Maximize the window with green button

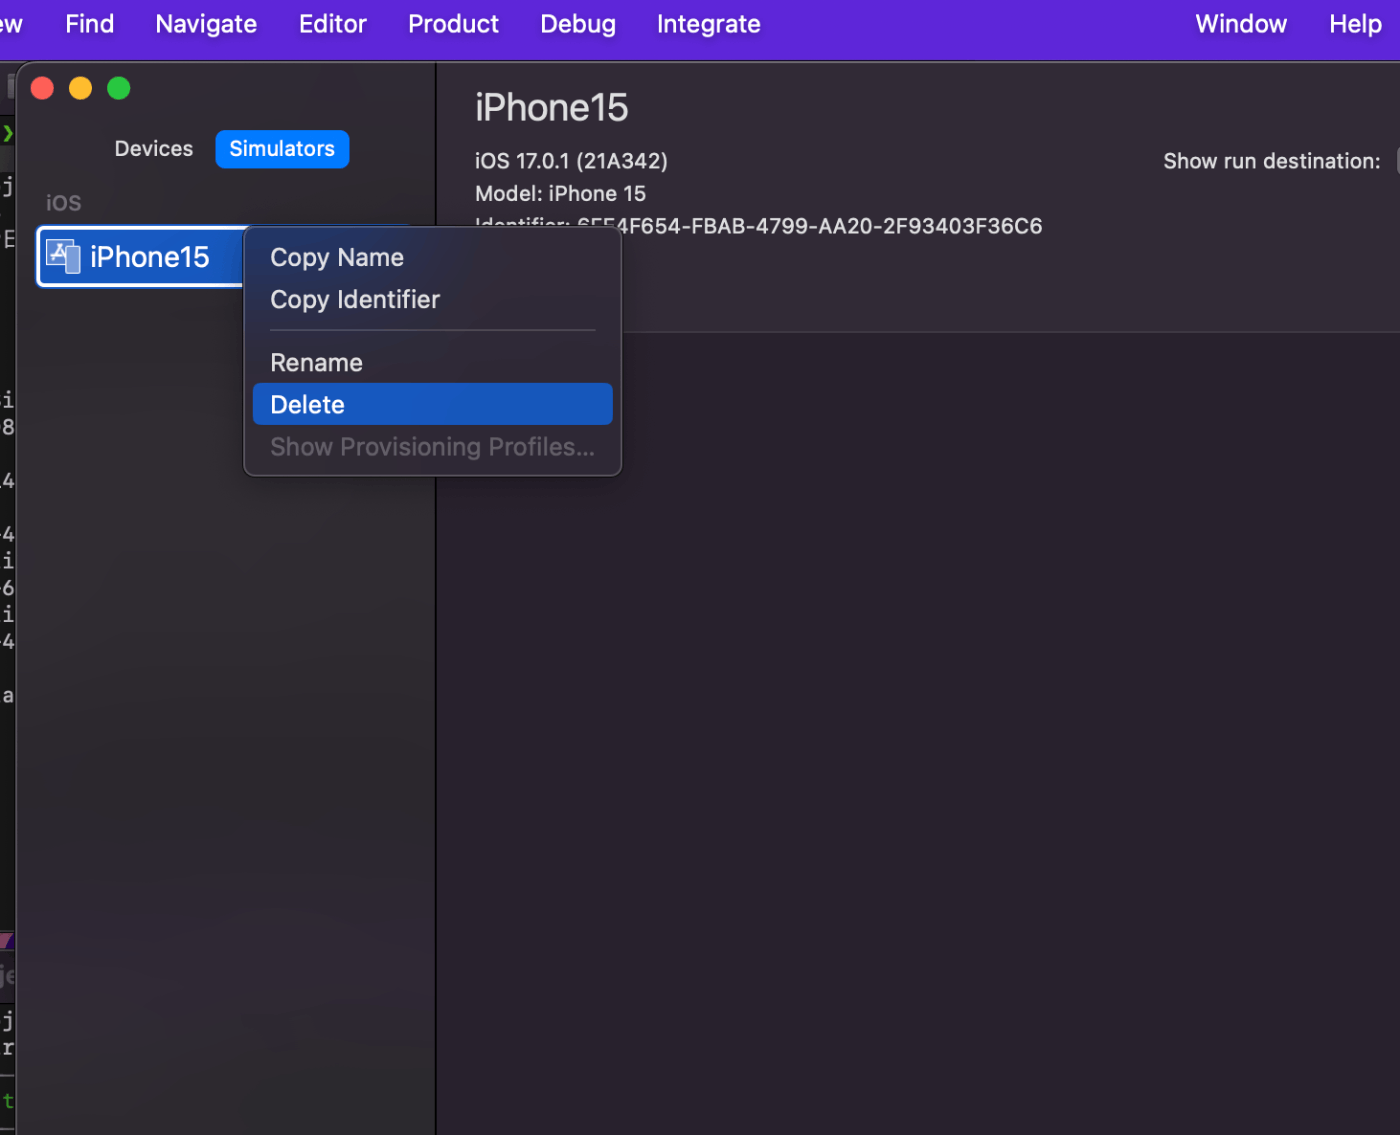118,88
